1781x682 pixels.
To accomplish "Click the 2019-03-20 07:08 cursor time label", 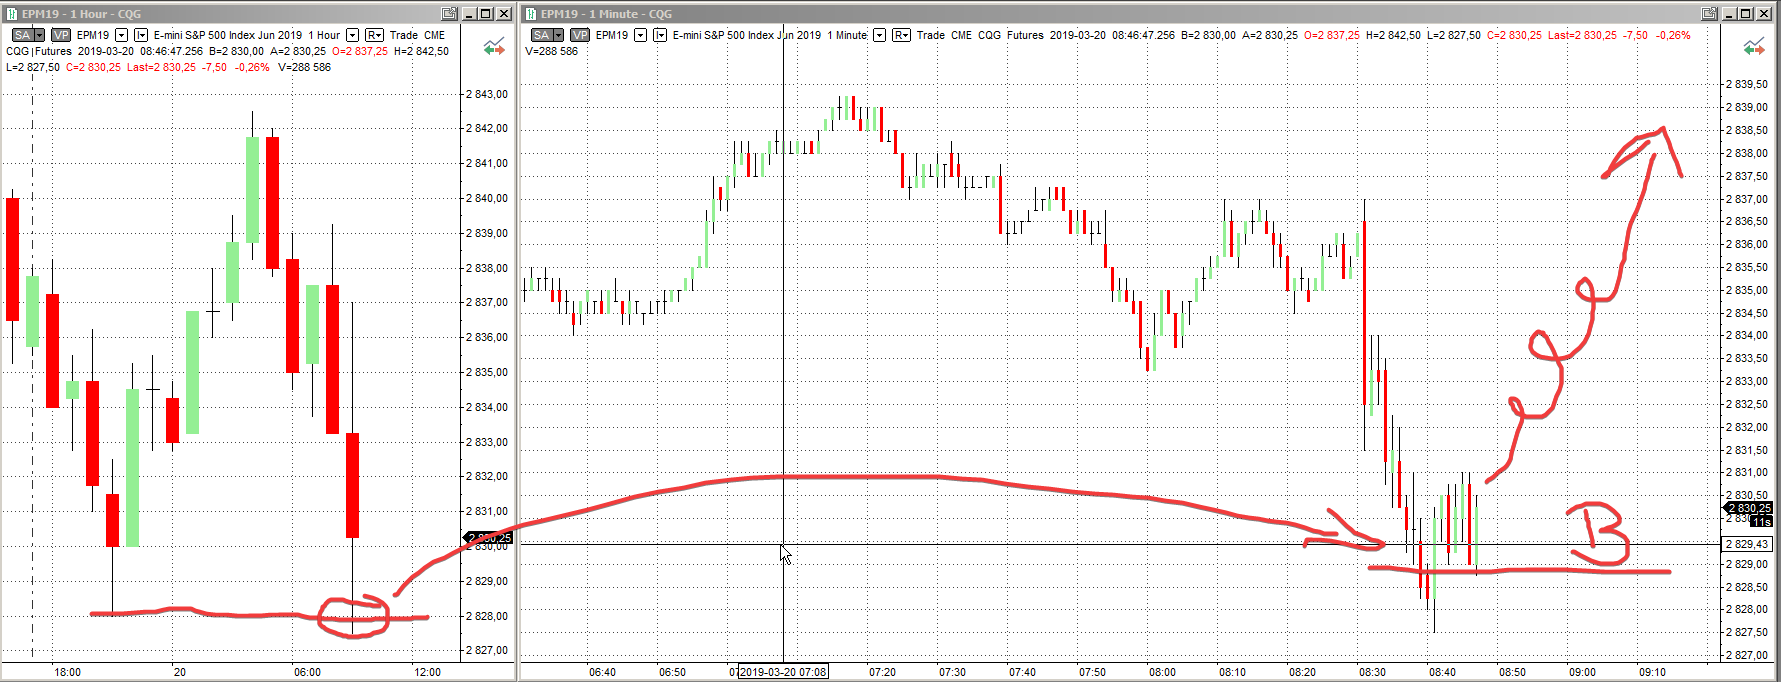I will [783, 672].
